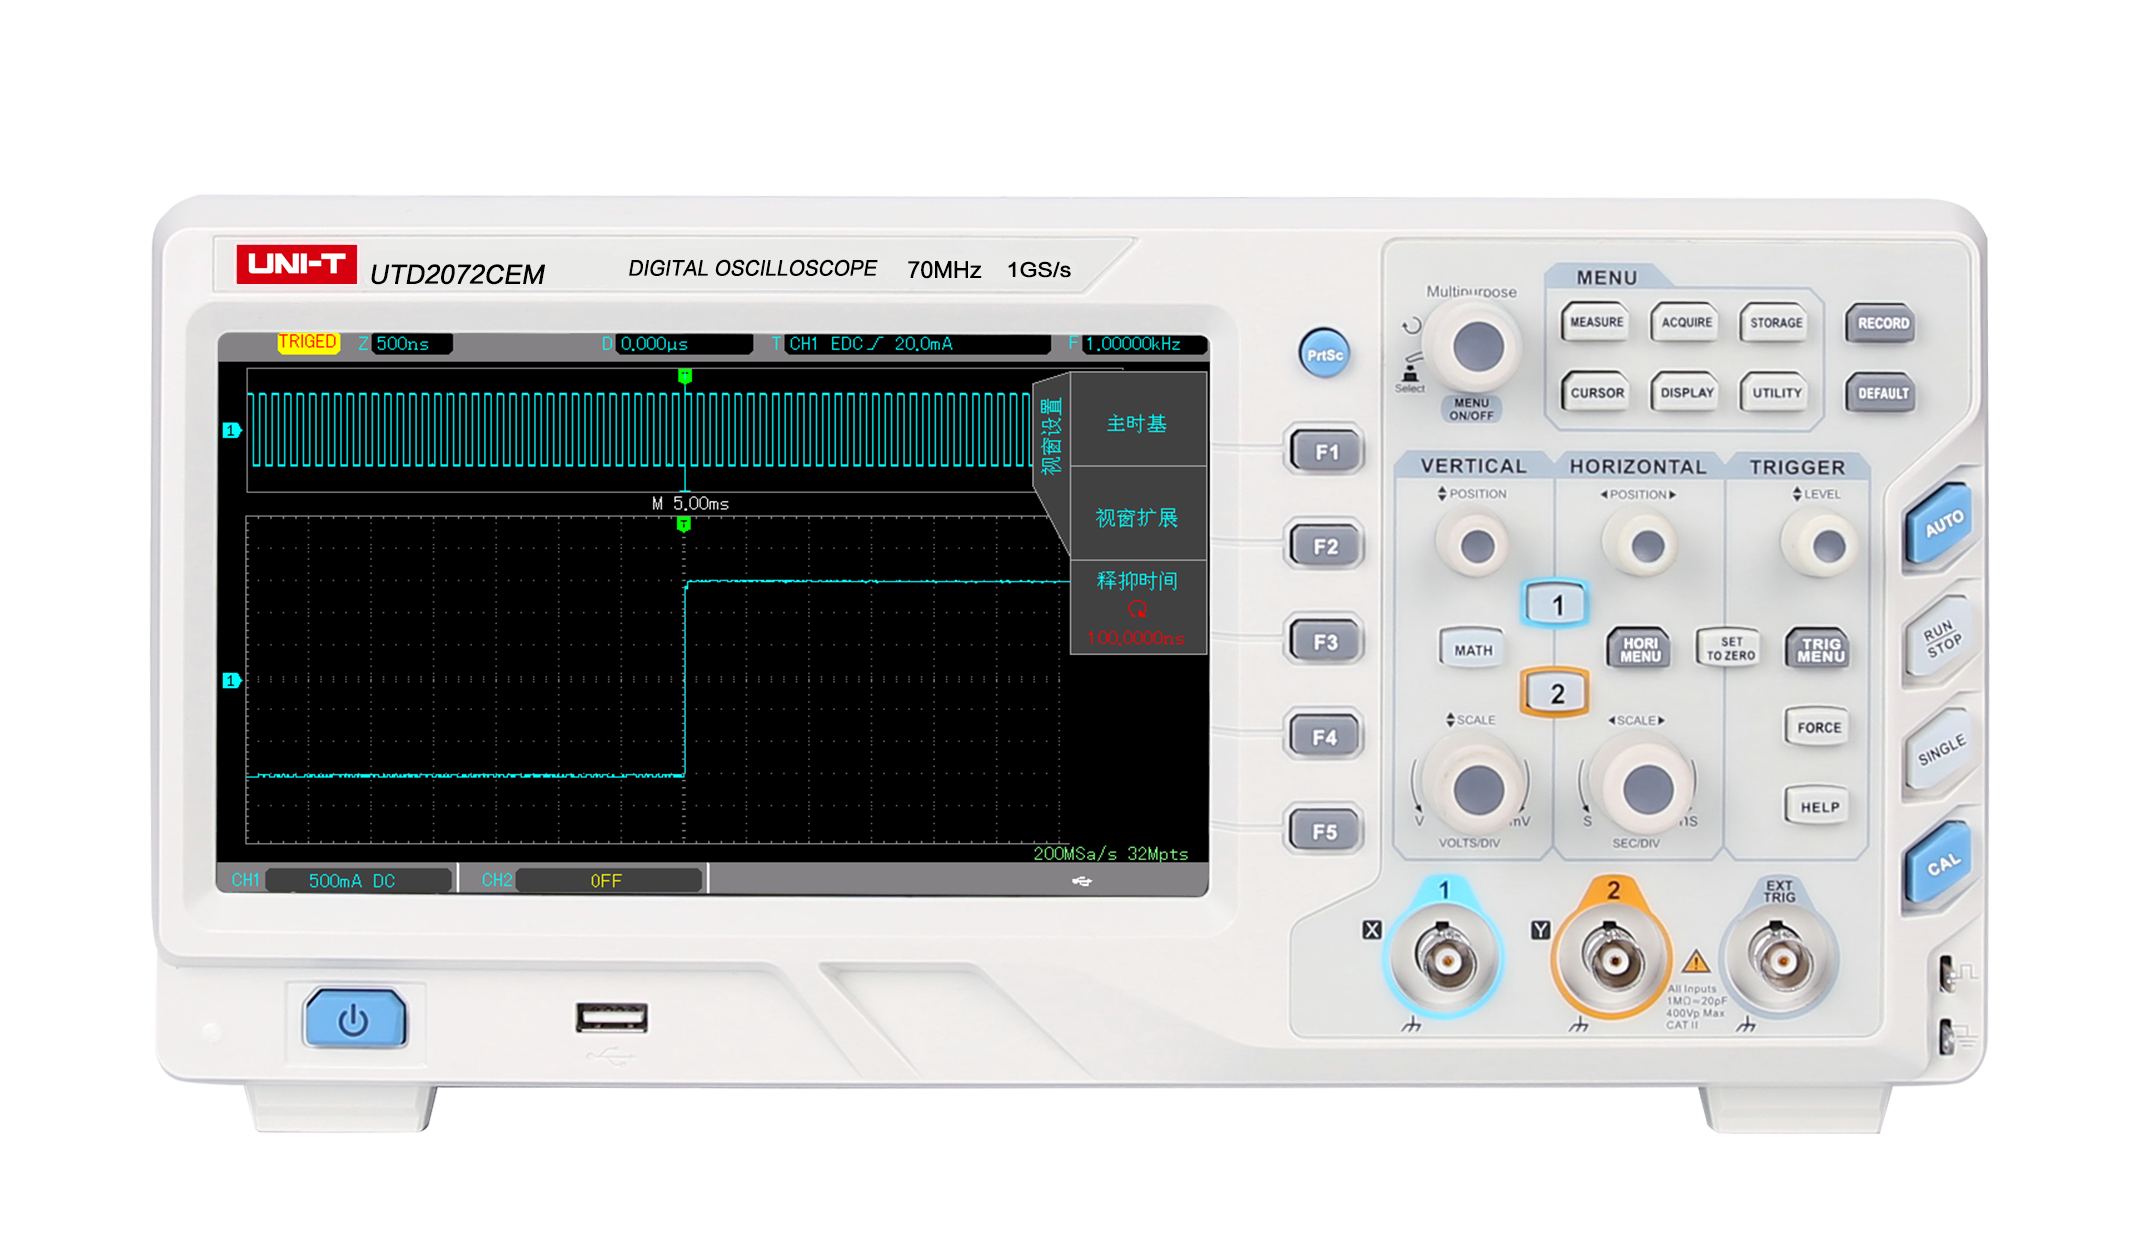Screen dimensions: 2136x1236
Task: Open the DISPLAY menu
Action: coord(1686,392)
